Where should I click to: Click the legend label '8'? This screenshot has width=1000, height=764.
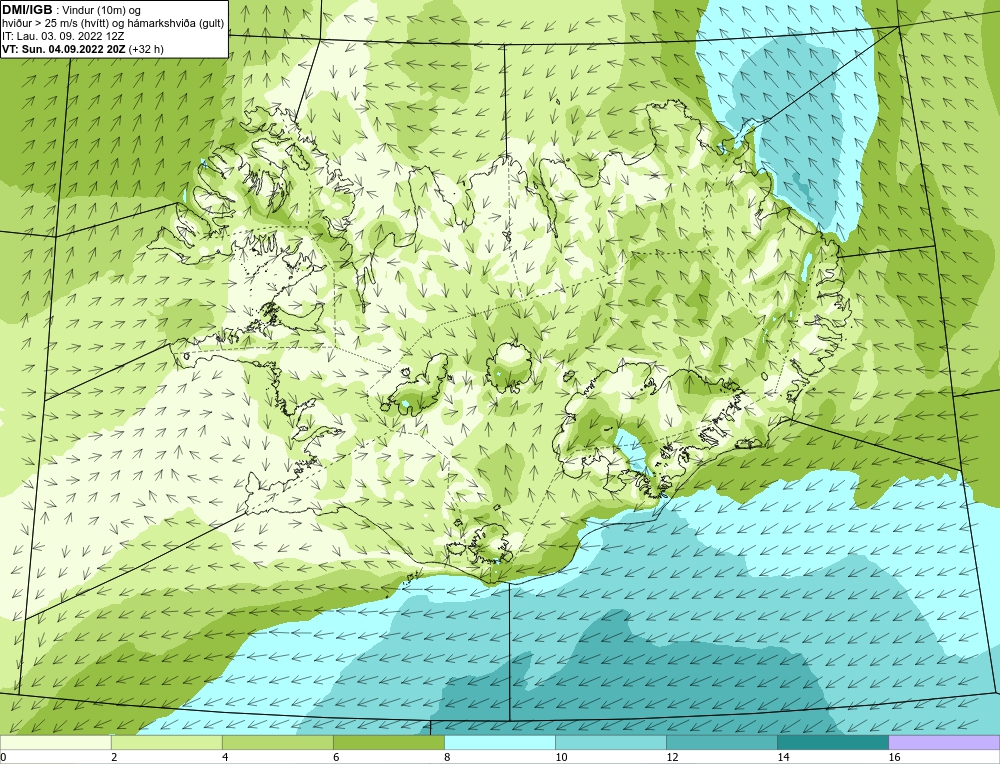click(447, 757)
